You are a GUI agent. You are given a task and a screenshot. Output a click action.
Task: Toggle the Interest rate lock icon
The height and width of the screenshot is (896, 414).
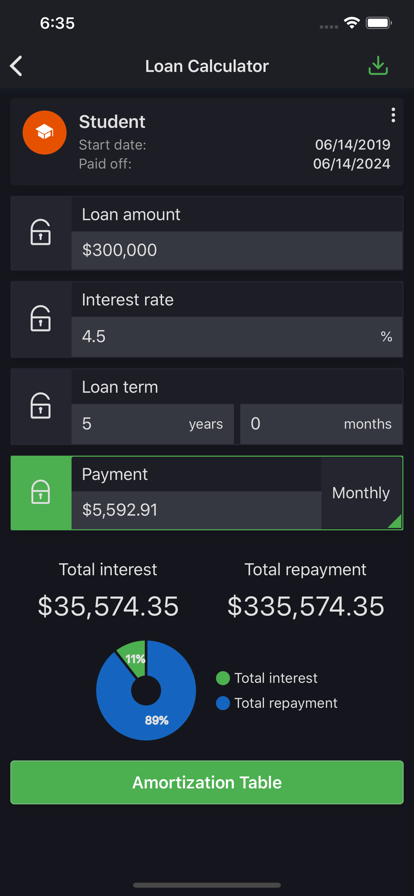pos(41,319)
